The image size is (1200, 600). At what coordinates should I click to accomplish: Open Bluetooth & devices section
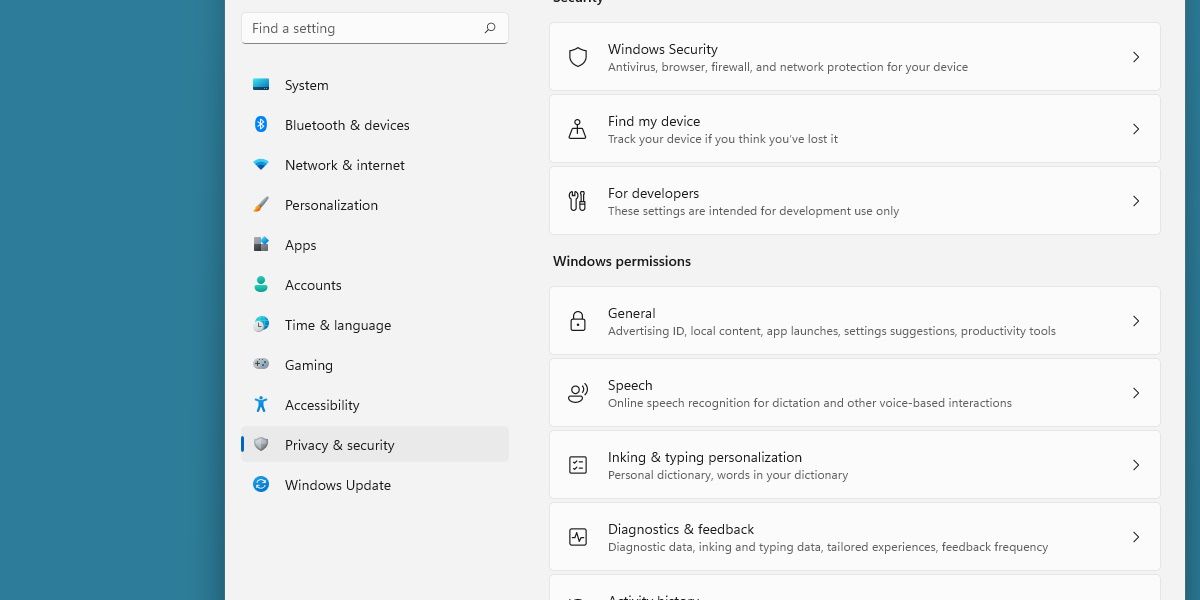pos(375,125)
